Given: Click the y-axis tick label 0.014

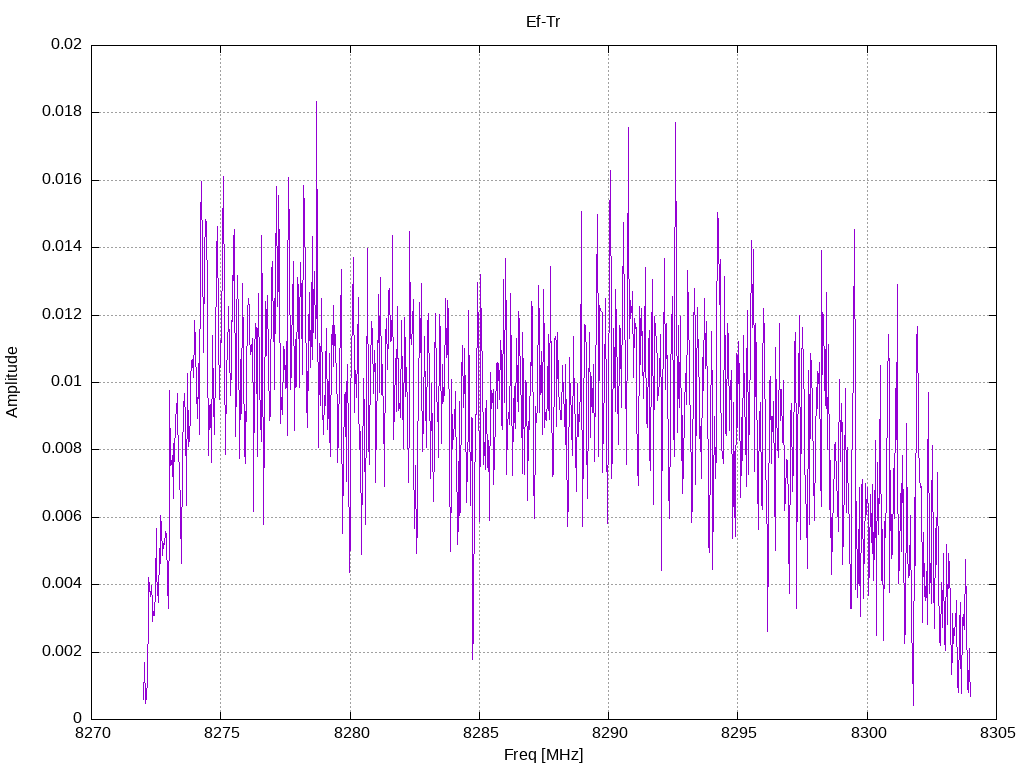Looking at the screenshot, I should tap(63, 247).
